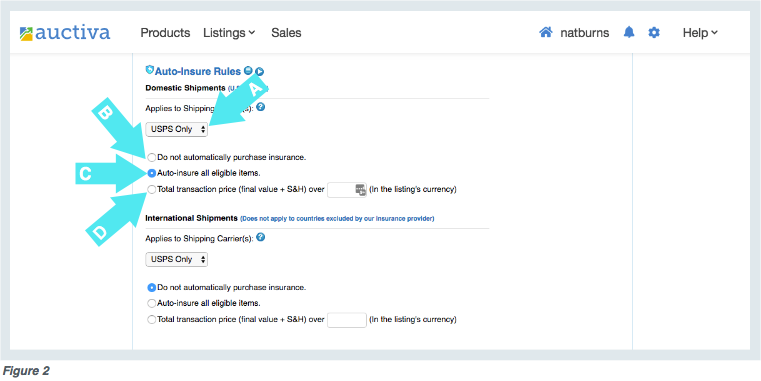
Task: Open the Products menu item
Action: tap(165, 33)
